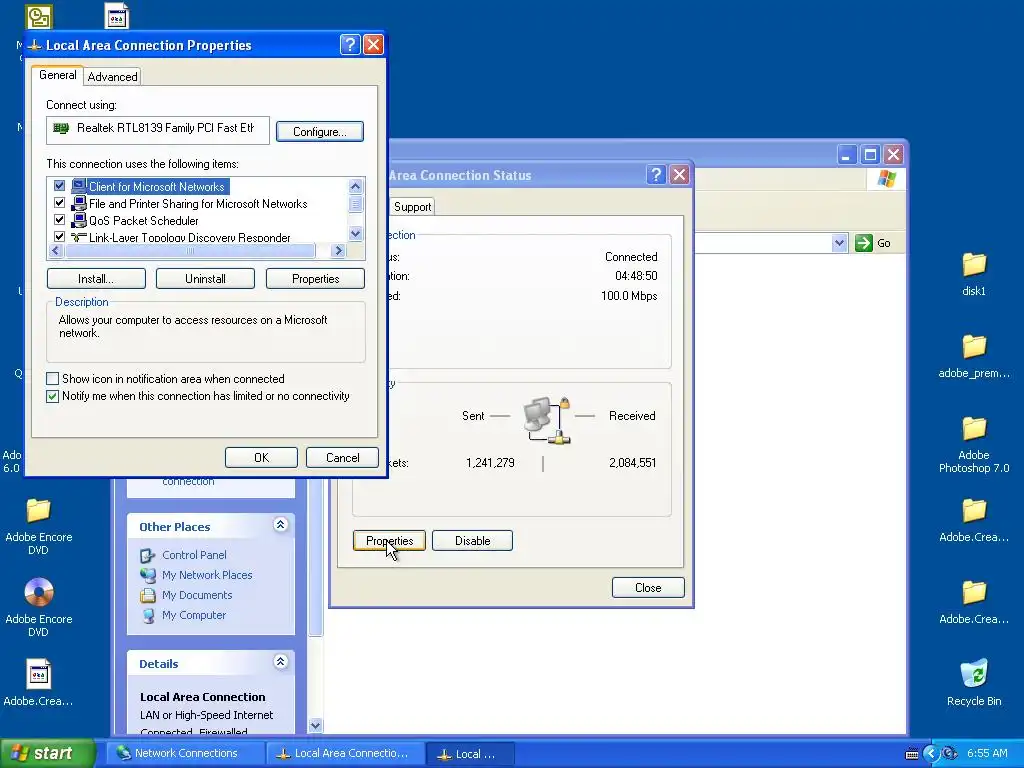Click components list scroll down arrow
This screenshot has width=1024, height=768.
[x=355, y=233]
